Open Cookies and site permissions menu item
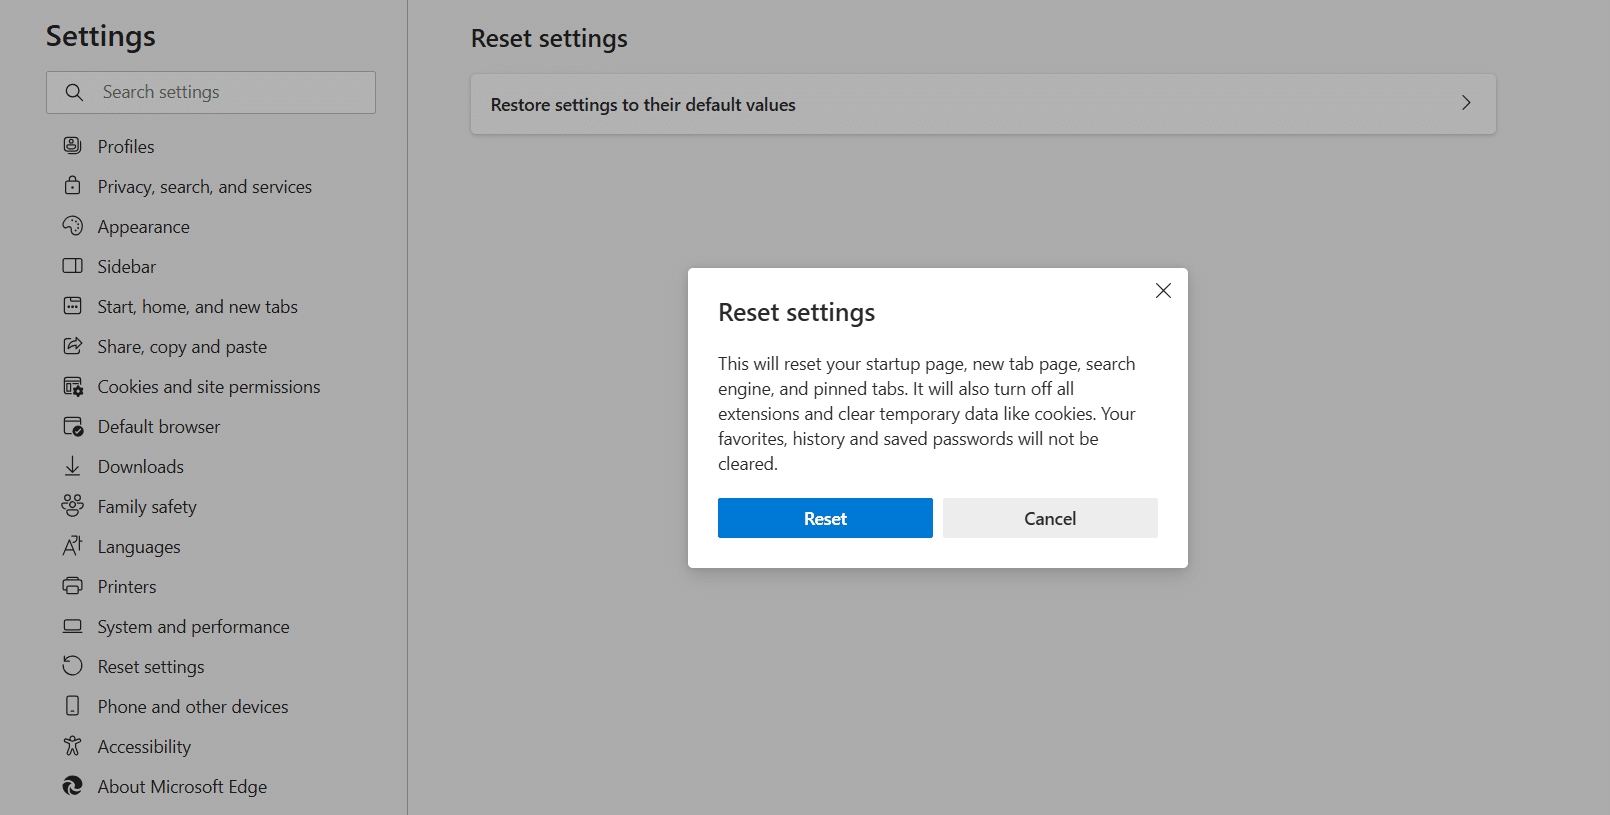This screenshot has height=815, width=1610. (x=208, y=387)
